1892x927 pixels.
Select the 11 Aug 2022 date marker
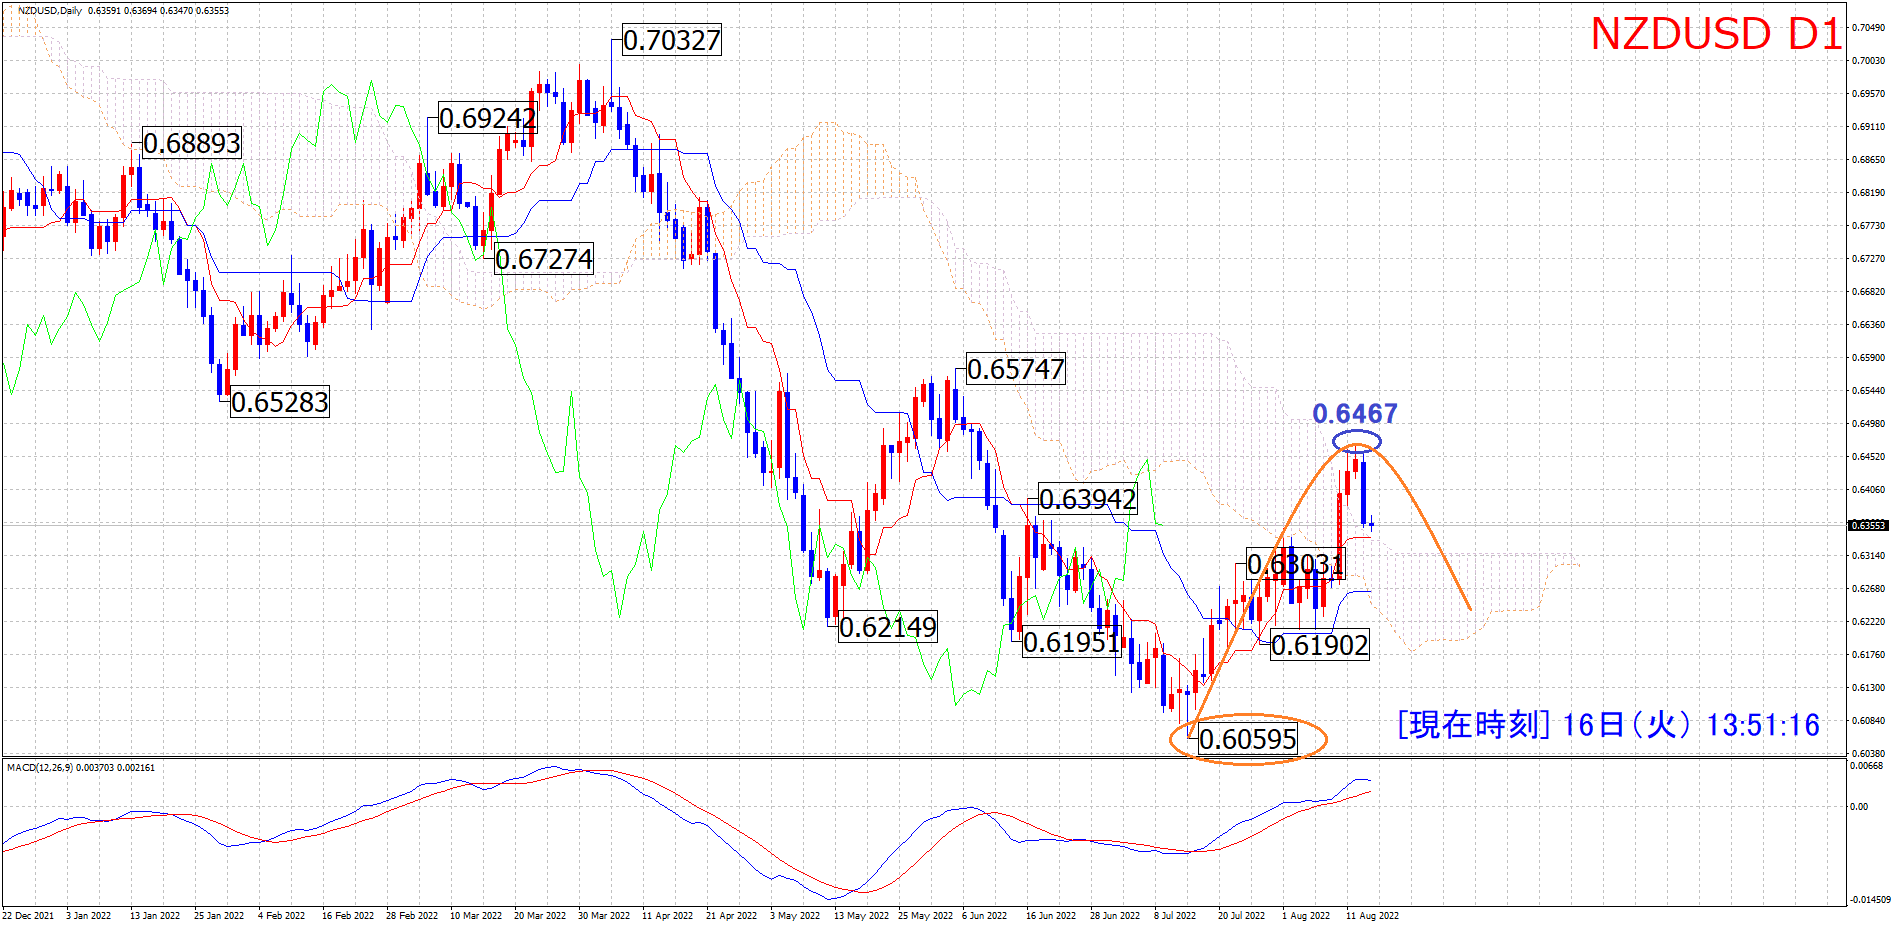coord(1372,915)
